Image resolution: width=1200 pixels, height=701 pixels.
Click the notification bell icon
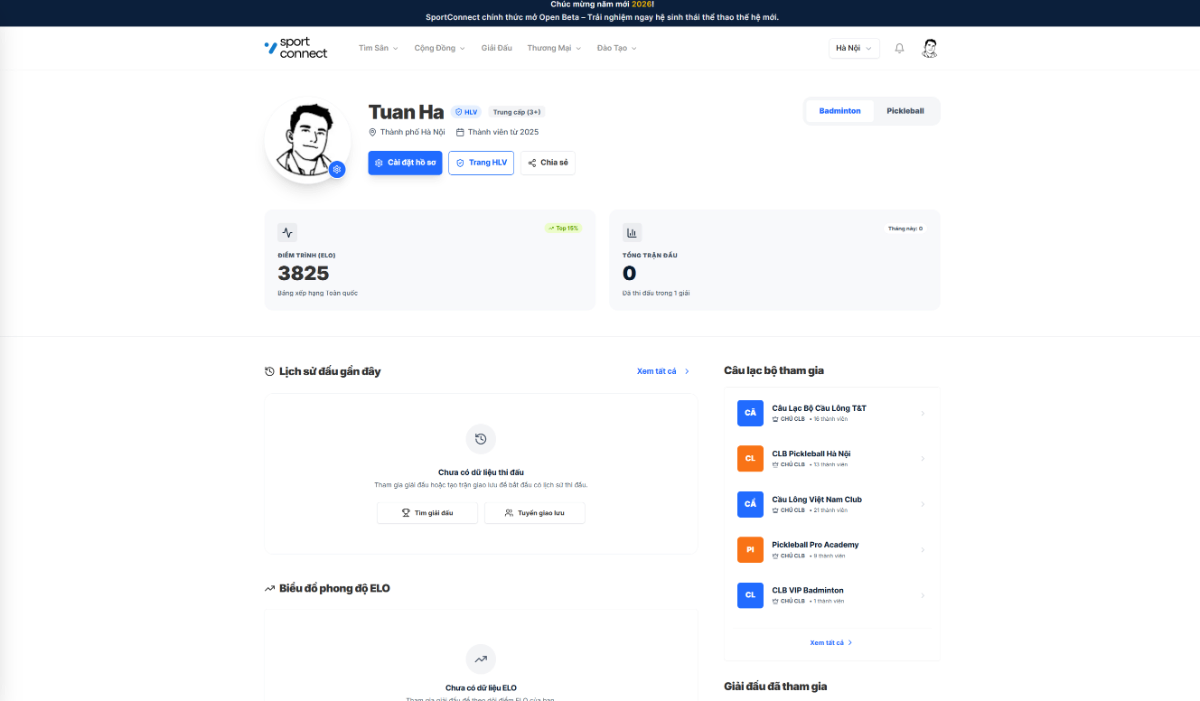[899, 48]
